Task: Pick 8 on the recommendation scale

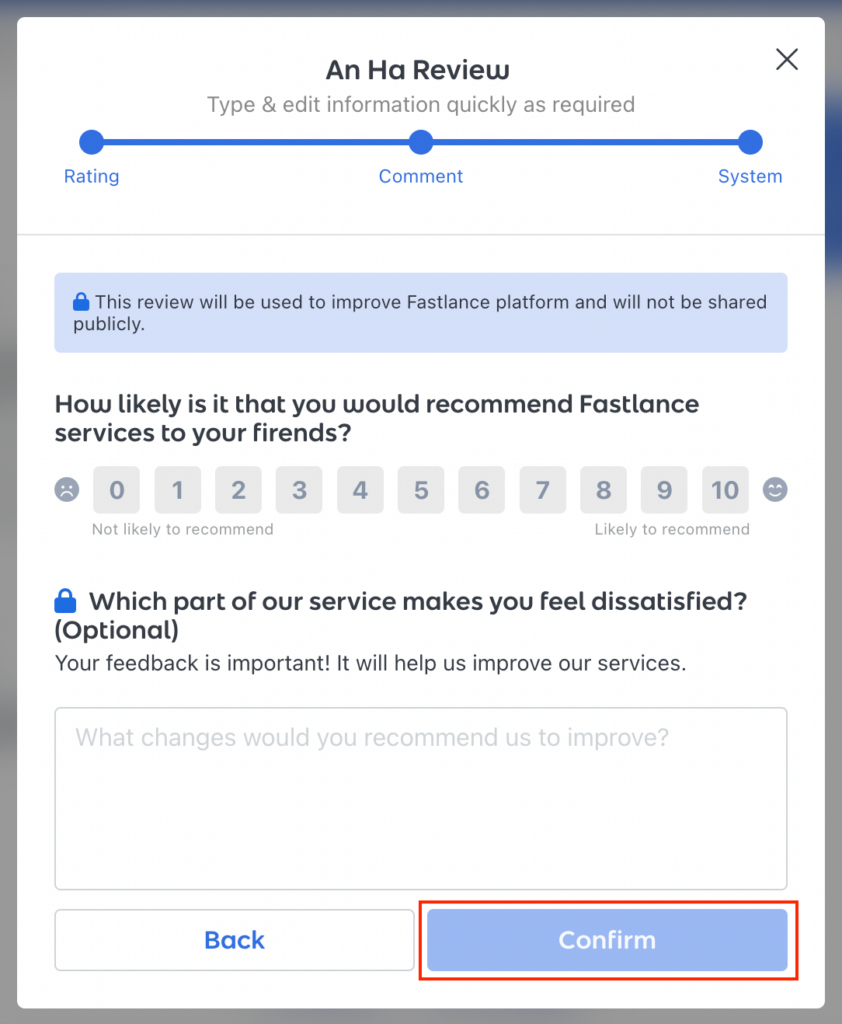Action: pyautogui.click(x=603, y=490)
